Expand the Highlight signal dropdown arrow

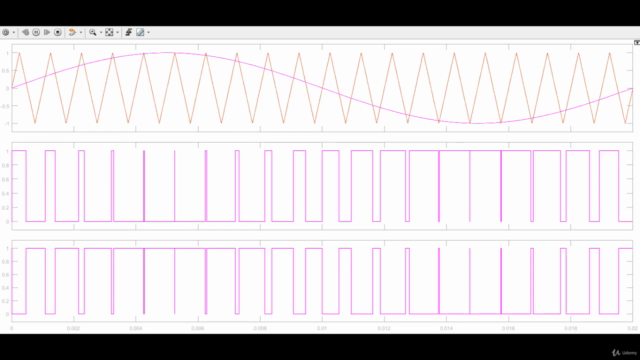click(80, 32)
